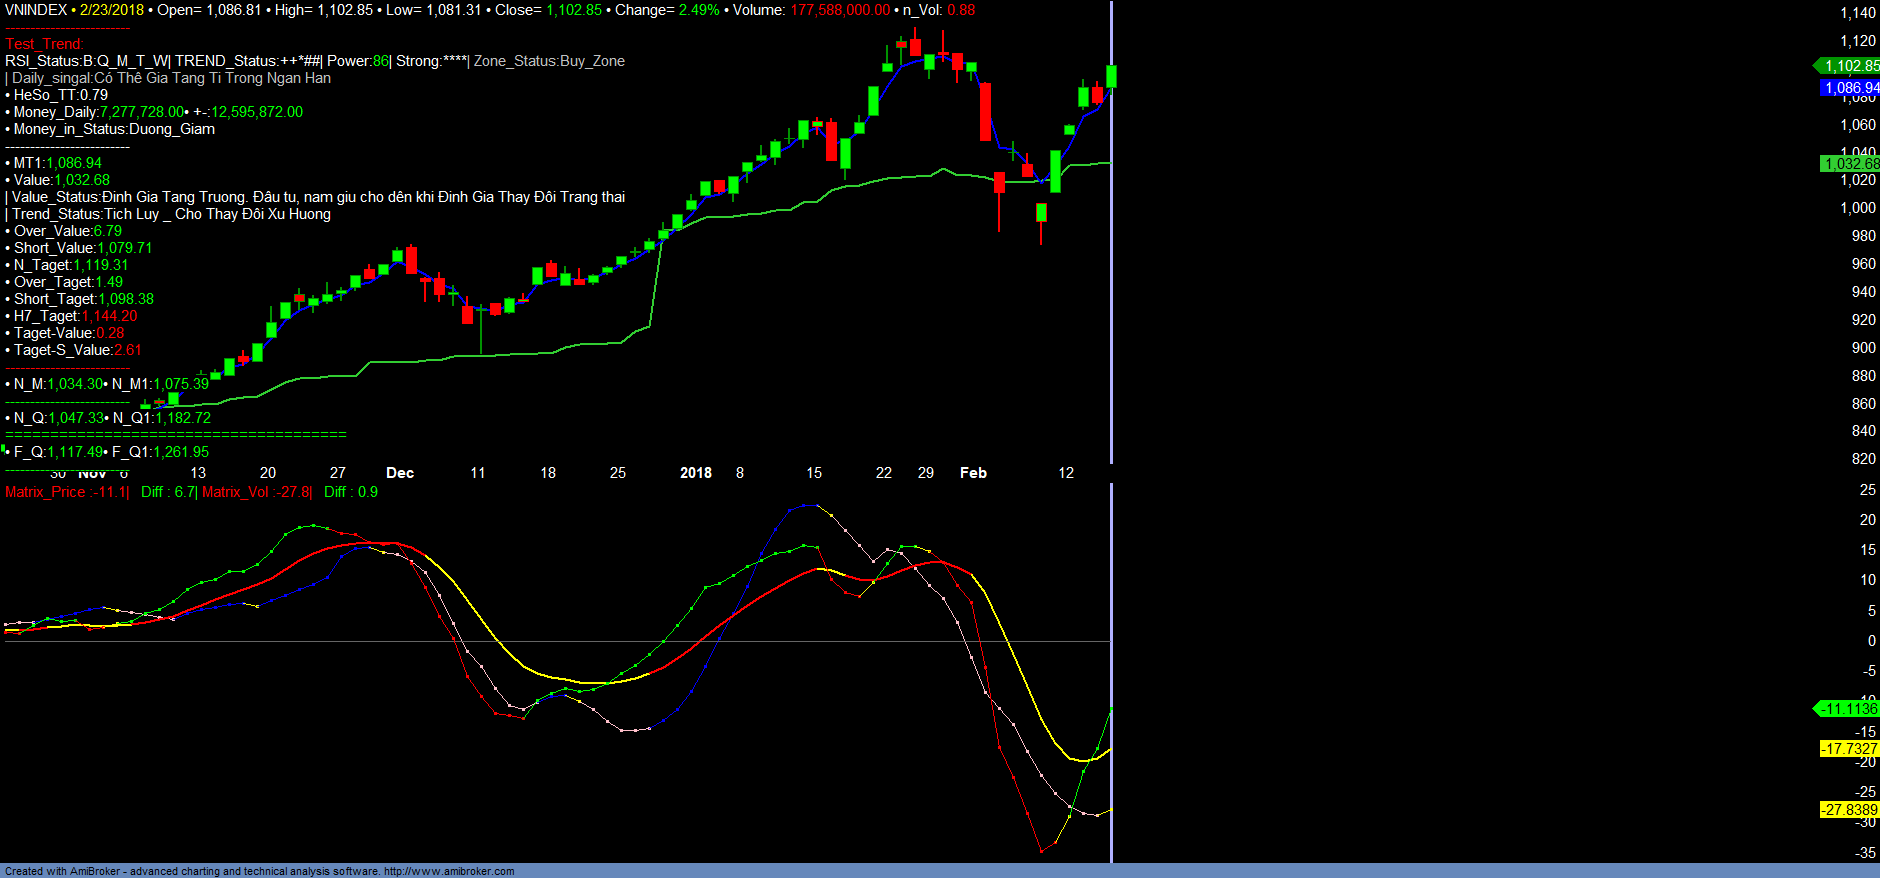Click the VNINDEX ticker symbol in the title
This screenshot has height=878, width=1880.
point(36,10)
